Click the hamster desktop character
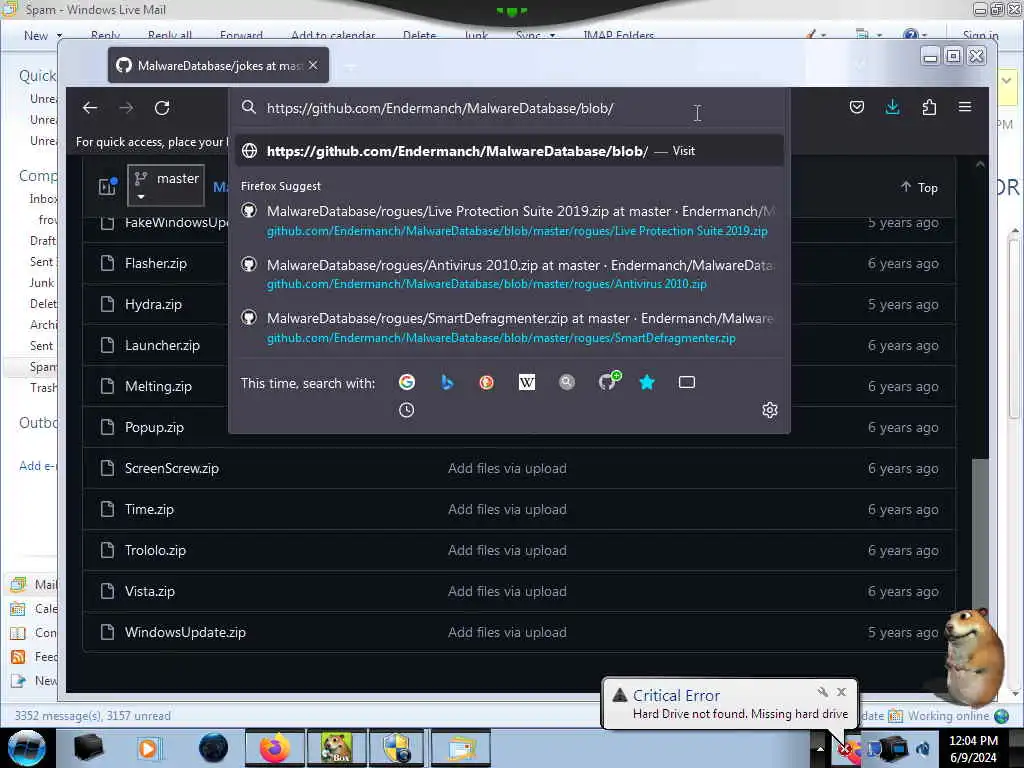This screenshot has height=768, width=1024. point(973,656)
